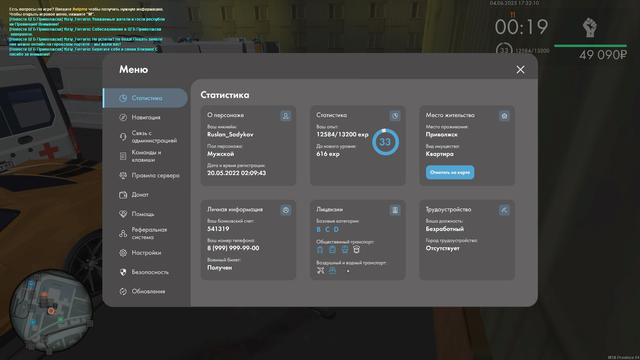Click the circular minimap
640x360 pixels.
point(51,310)
